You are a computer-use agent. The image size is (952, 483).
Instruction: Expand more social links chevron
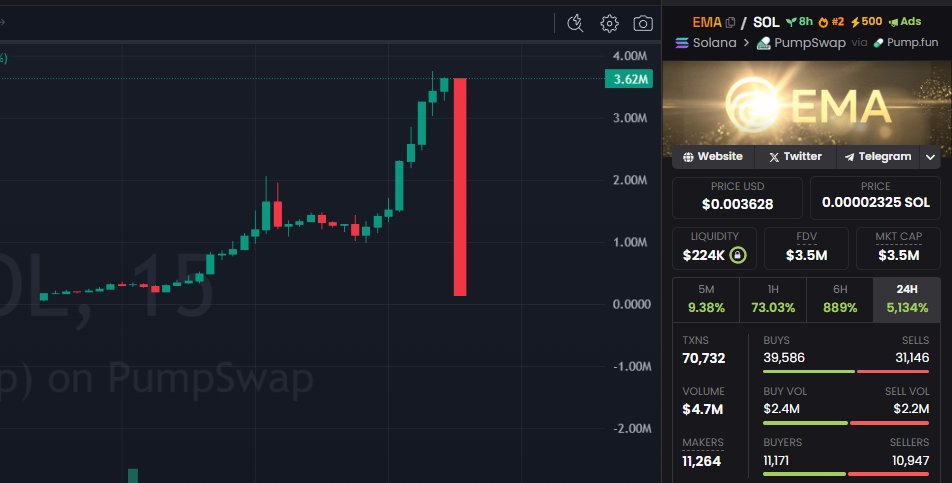tap(930, 157)
